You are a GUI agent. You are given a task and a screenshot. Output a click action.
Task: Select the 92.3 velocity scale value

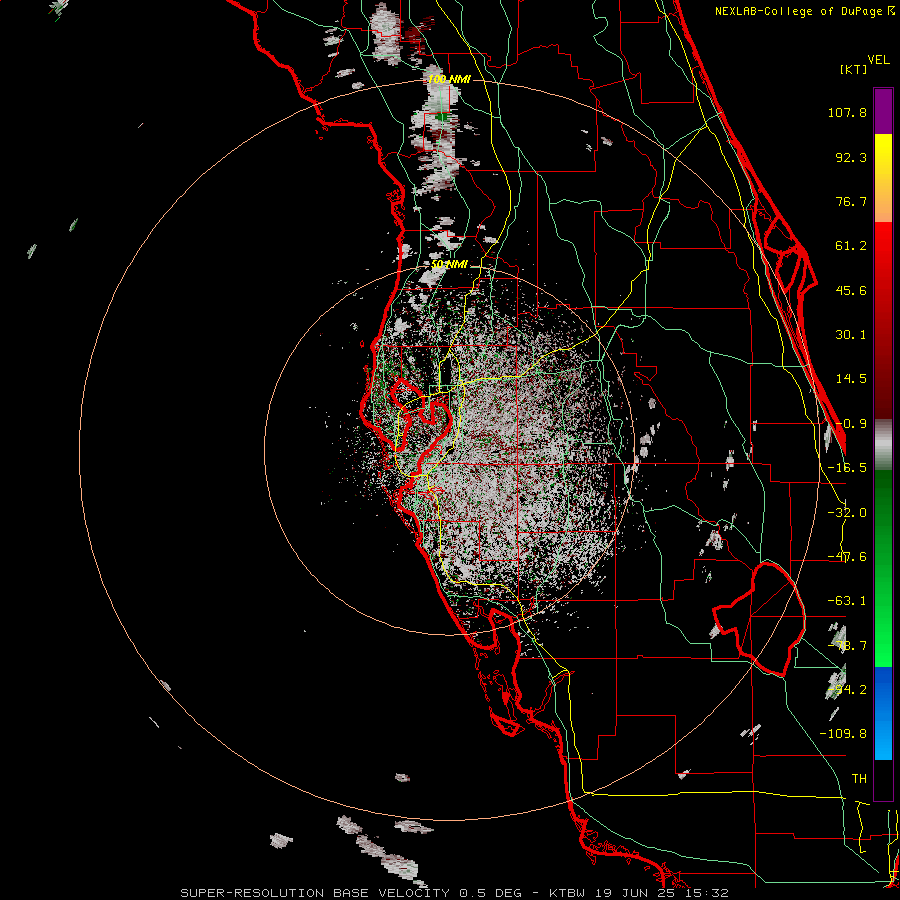coord(851,157)
